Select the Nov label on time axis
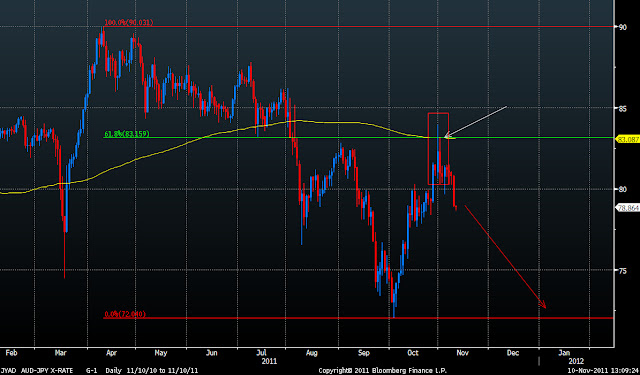 tap(464, 352)
